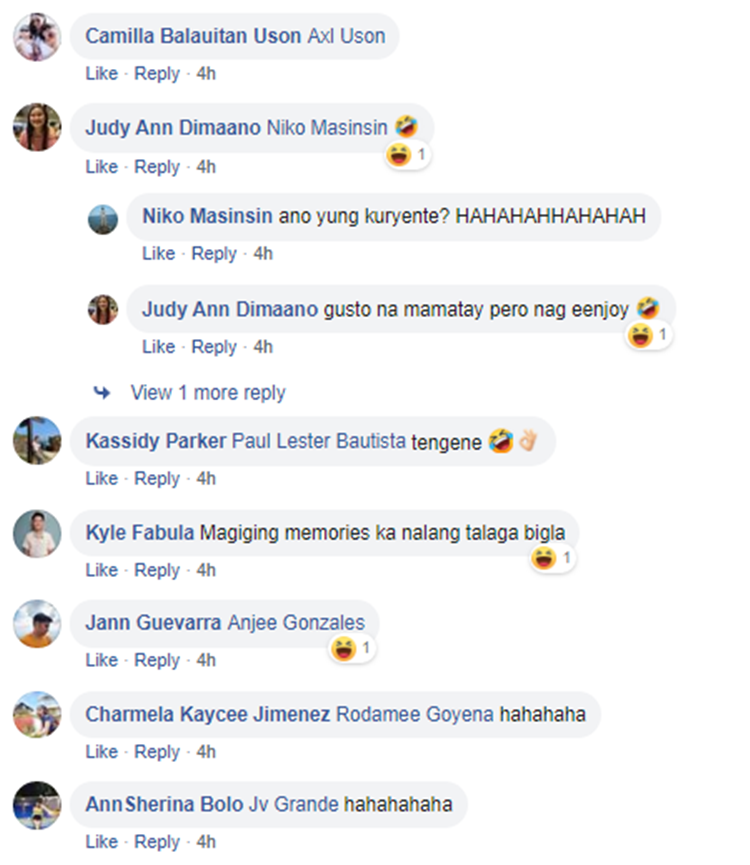Open Niko Masinsin's small avatar in the reply
This screenshot has height=865, width=750.
103,220
